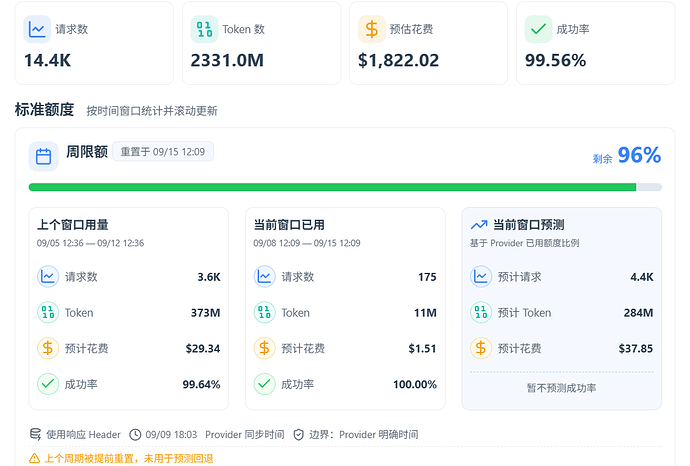The width and height of the screenshot is (690, 466).
Task: Click the 成功率 check icon in 当前窗口已用
Action: point(264,384)
